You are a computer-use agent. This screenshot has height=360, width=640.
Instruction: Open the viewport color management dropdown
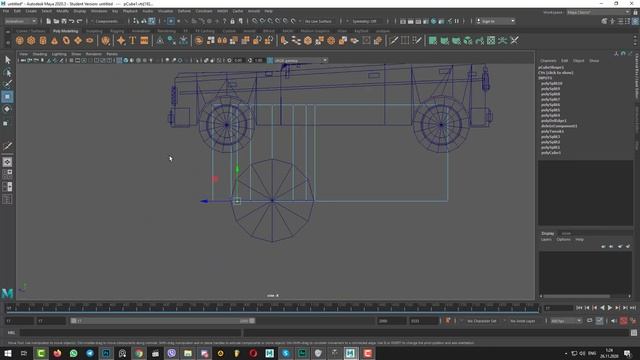click(x=300, y=60)
